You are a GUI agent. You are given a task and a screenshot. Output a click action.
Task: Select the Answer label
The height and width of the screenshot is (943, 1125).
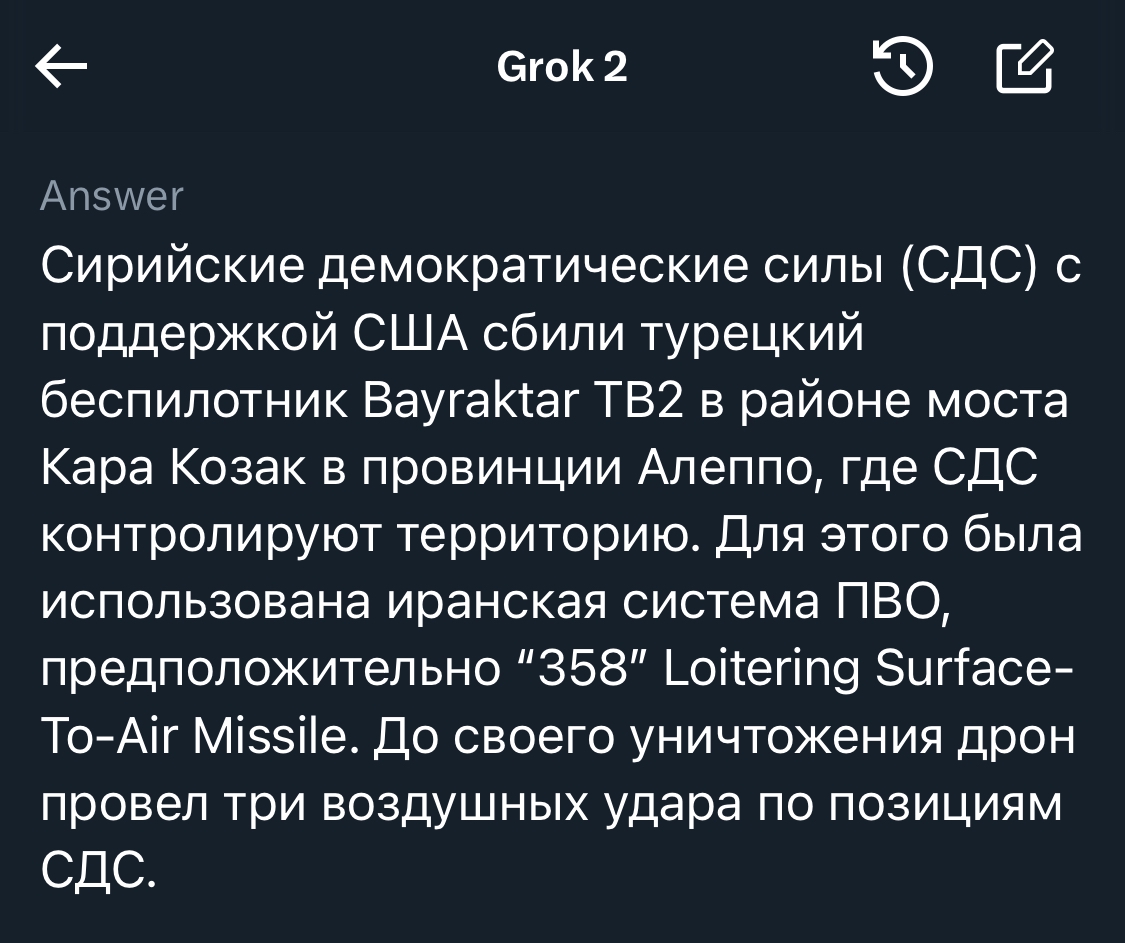(112, 196)
